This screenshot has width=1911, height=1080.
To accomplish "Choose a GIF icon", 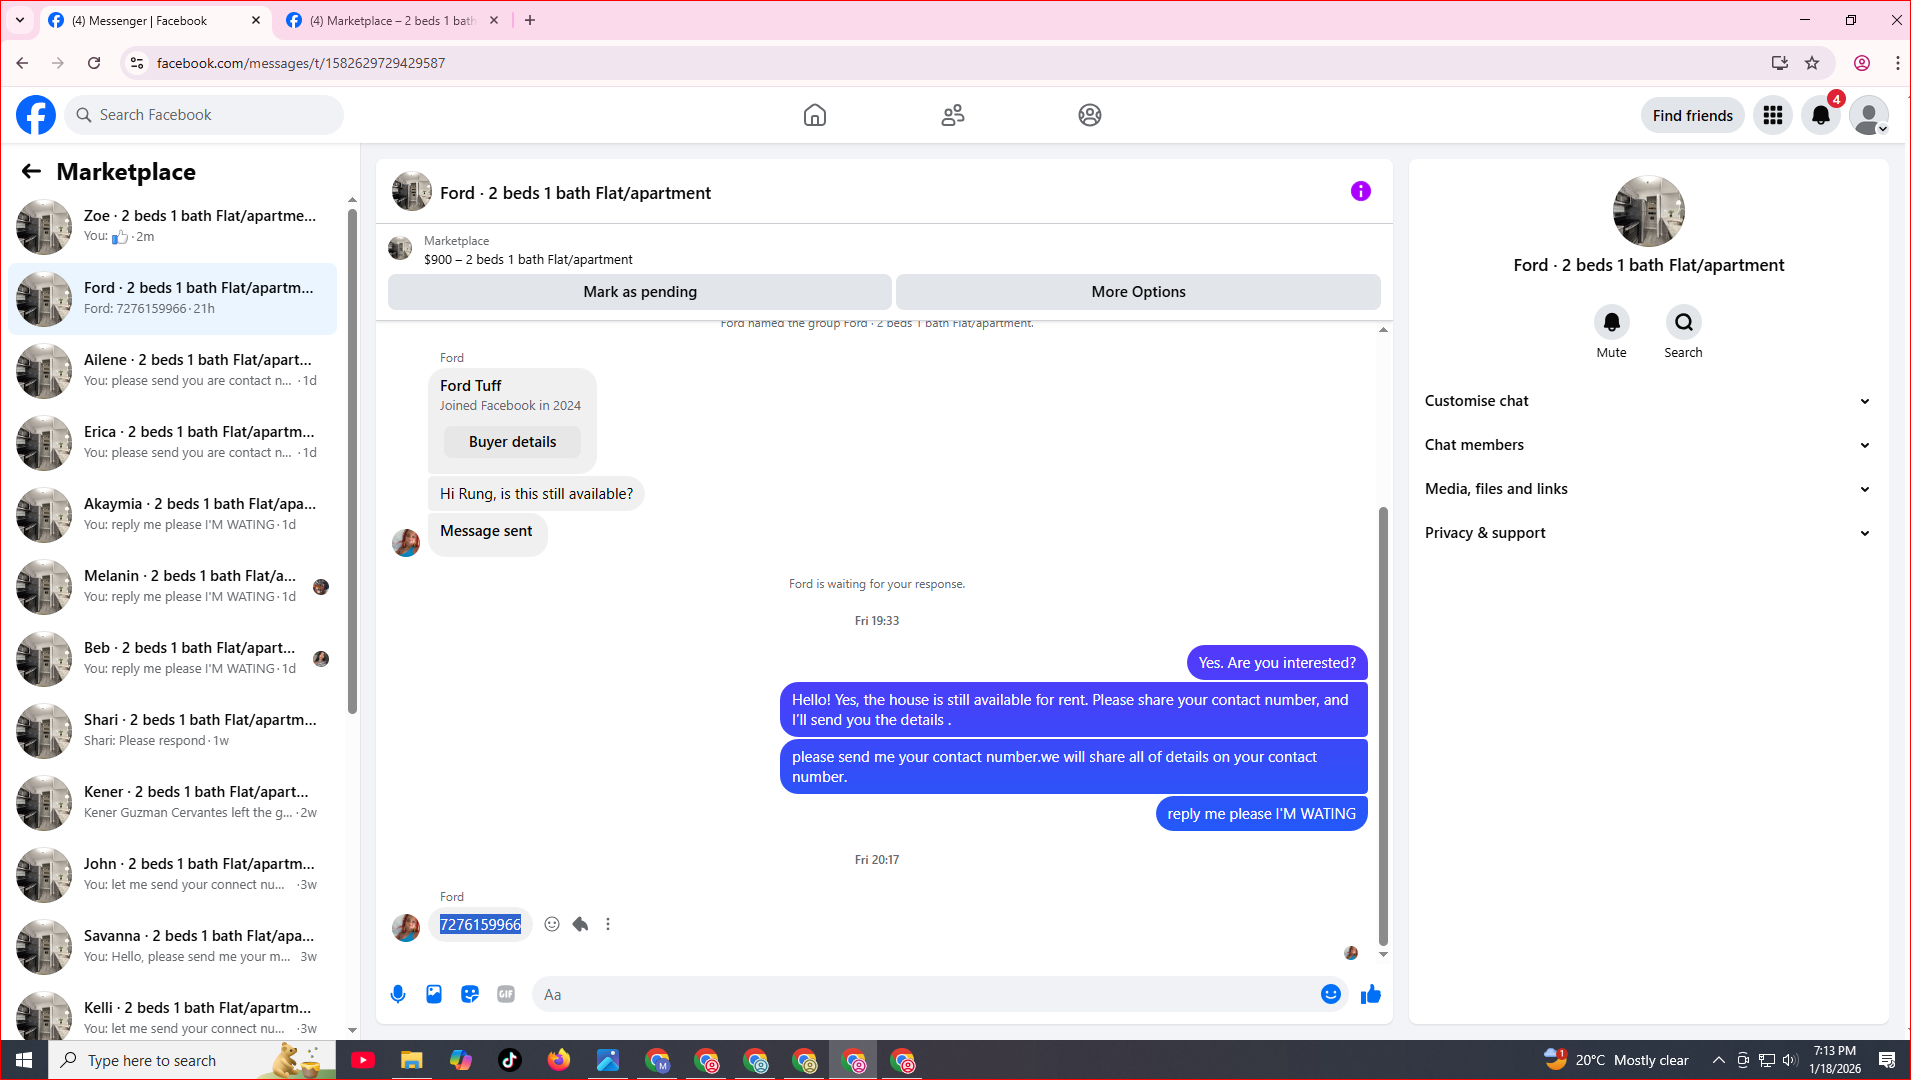I will click(506, 994).
